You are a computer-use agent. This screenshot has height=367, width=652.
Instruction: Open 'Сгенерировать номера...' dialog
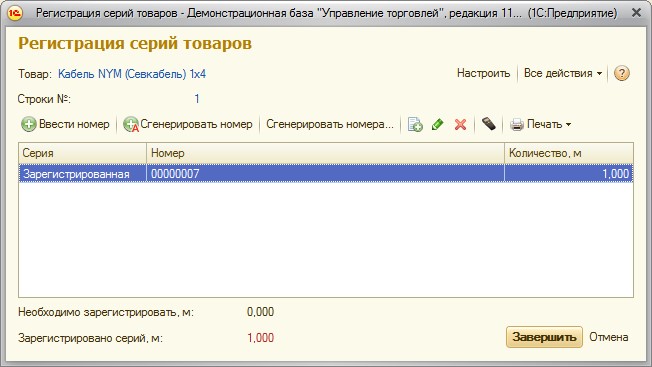pyautogui.click(x=330, y=124)
